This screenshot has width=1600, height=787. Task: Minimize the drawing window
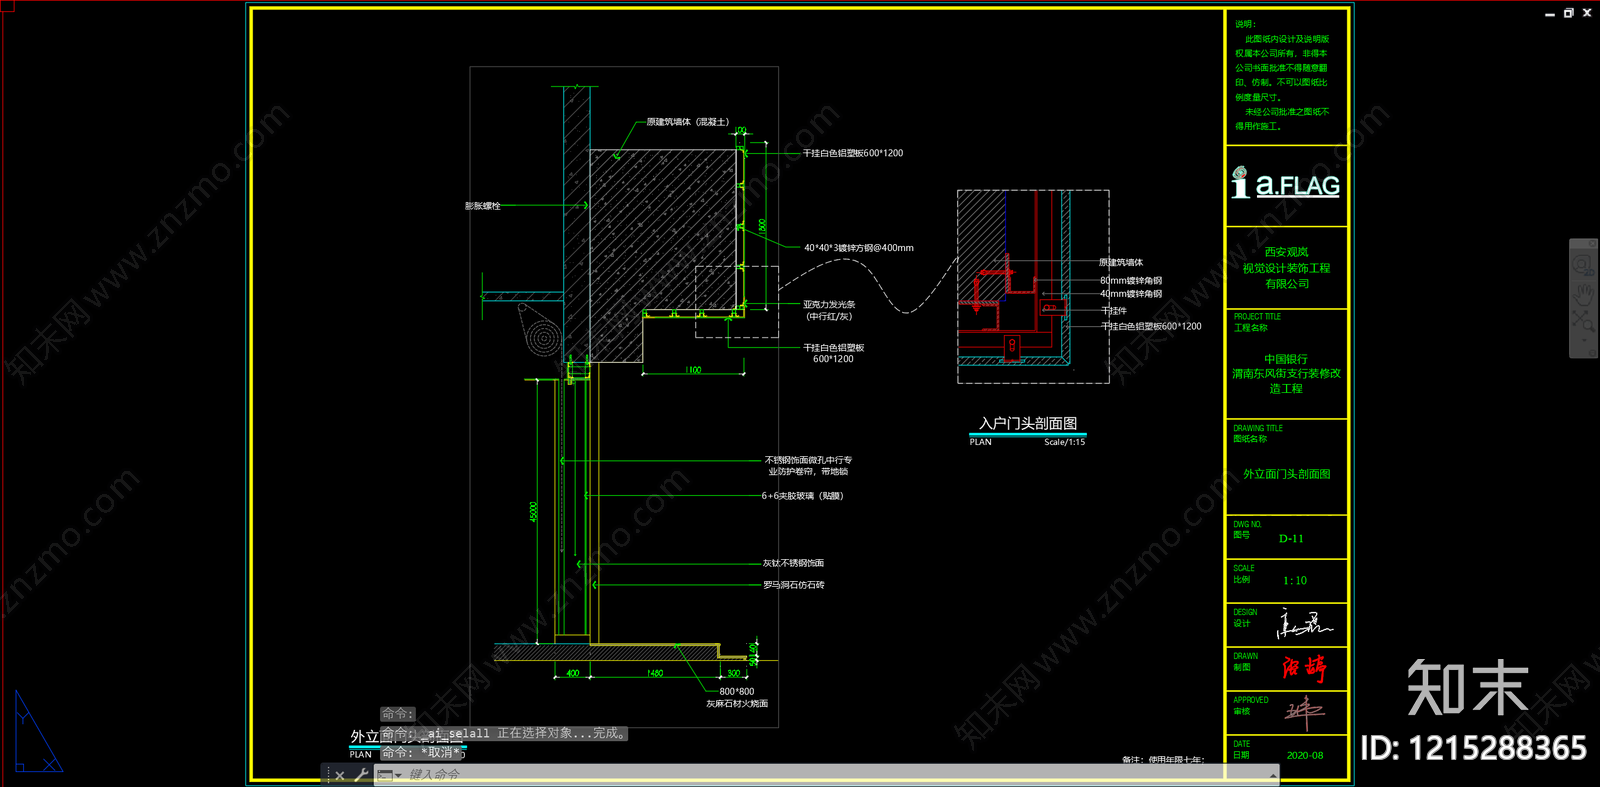(1550, 14)
